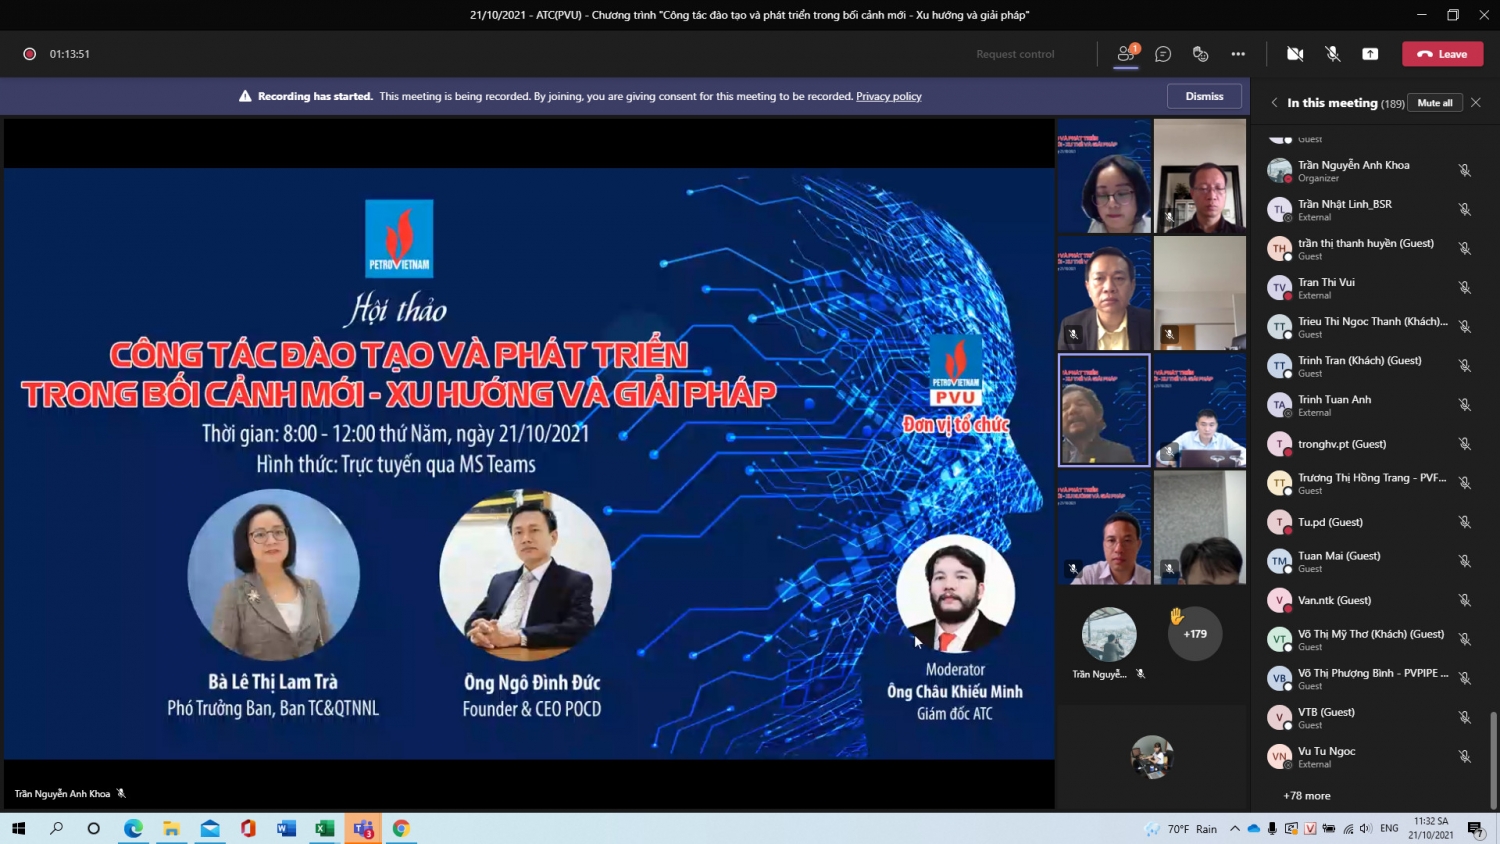Screen dimensions: 1500x844
Task: Close the participants side panel
Action: 1476,103
